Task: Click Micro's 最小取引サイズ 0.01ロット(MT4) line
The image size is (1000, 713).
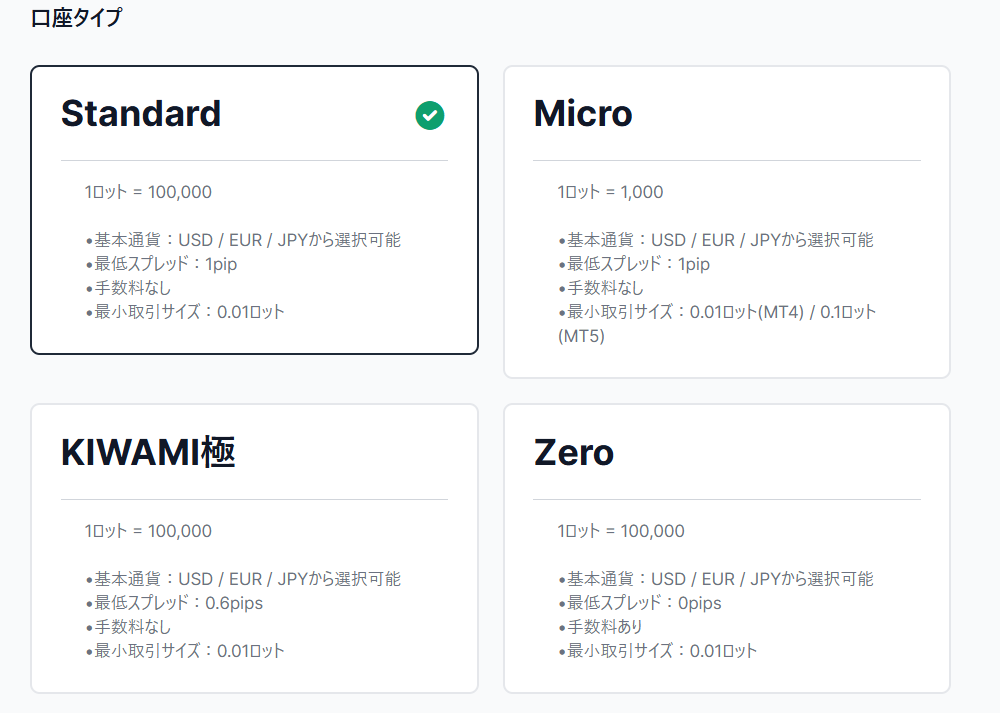Action: tap(717, 324)
